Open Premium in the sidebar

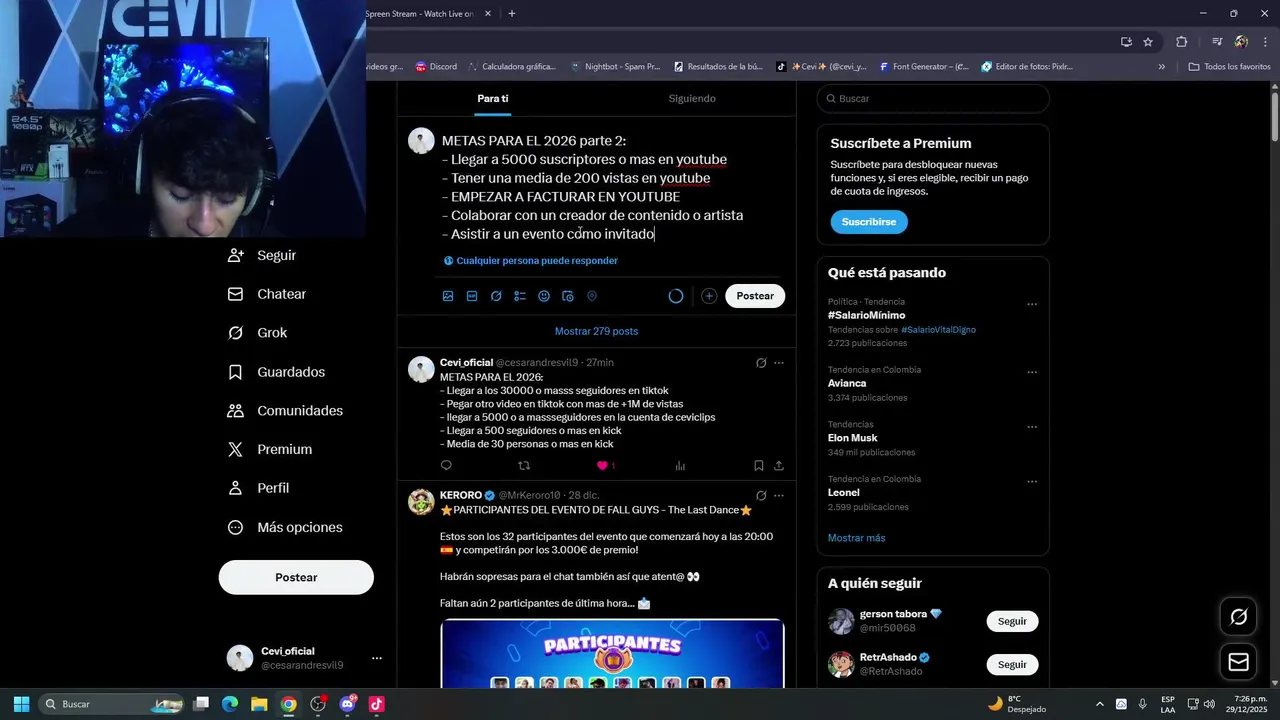270,450
